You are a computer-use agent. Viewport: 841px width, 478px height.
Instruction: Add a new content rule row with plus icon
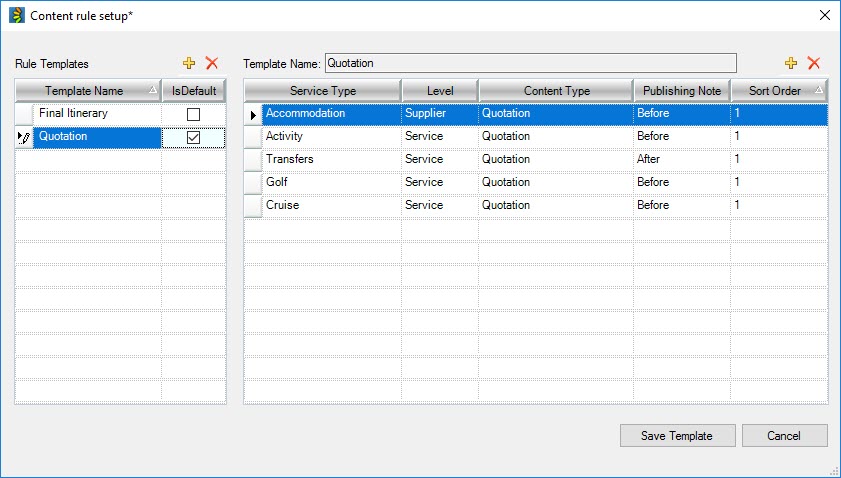point(791,63)
